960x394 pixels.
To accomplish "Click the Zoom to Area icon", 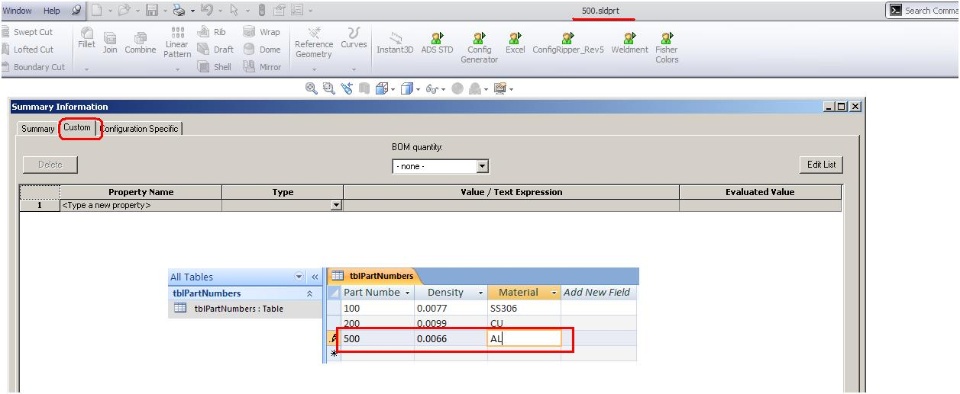I will (329, 89).
